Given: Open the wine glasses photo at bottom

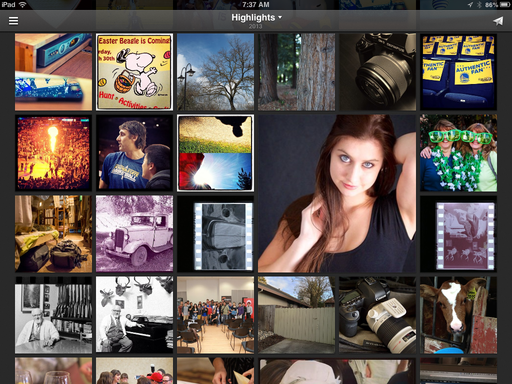Looking at the screenshot, I should [53, 371].
